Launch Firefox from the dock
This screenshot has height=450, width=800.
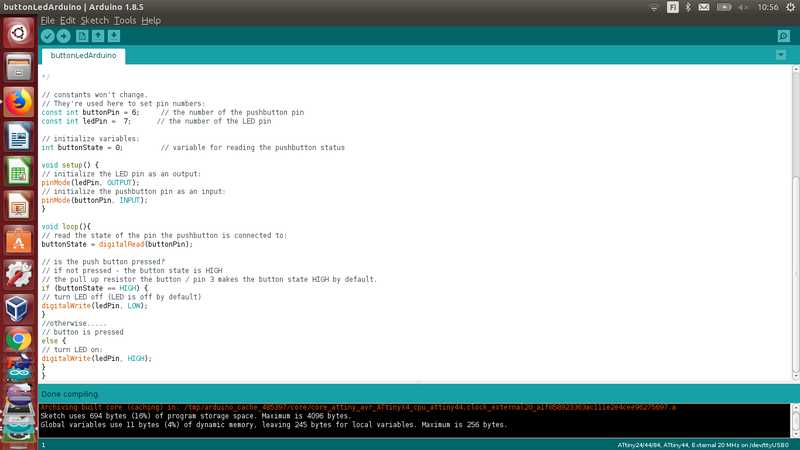coord(18,102)
